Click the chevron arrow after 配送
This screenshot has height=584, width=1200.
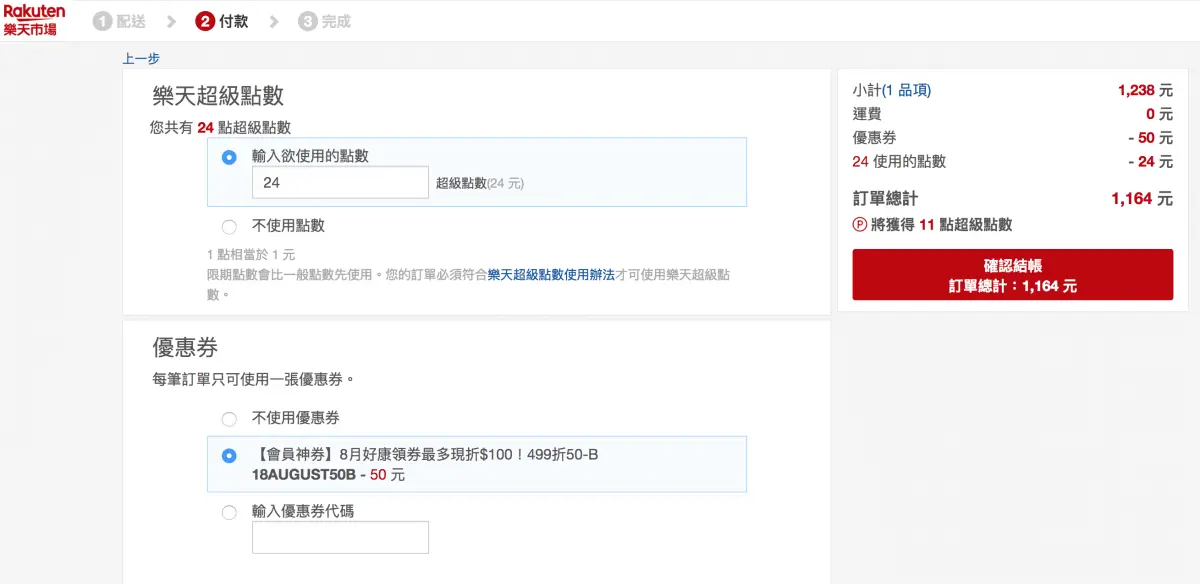click(172, 22)
